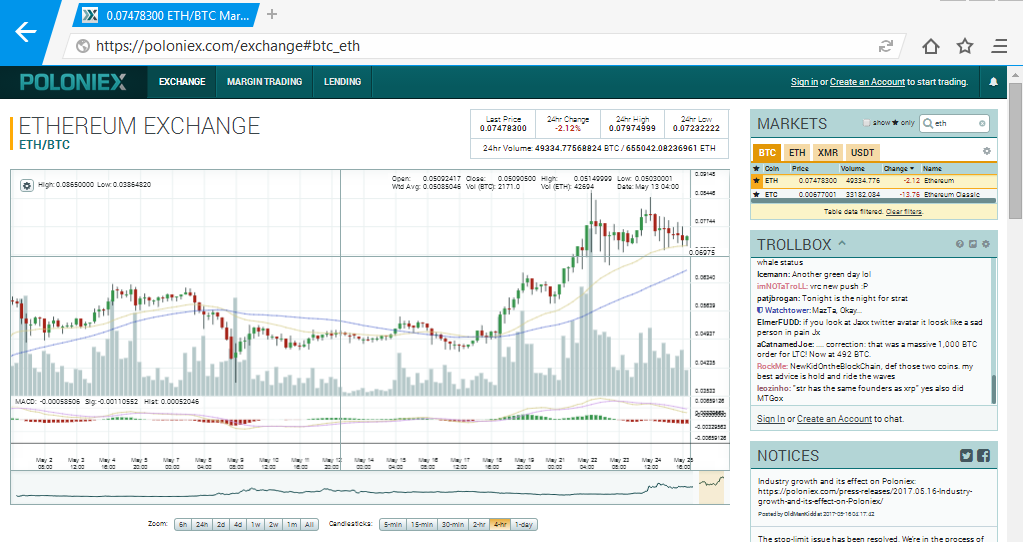The width and height of the screenshot is (1023, 542).
Task: Switch to the XMR markets tab
Action: [828, 153]
